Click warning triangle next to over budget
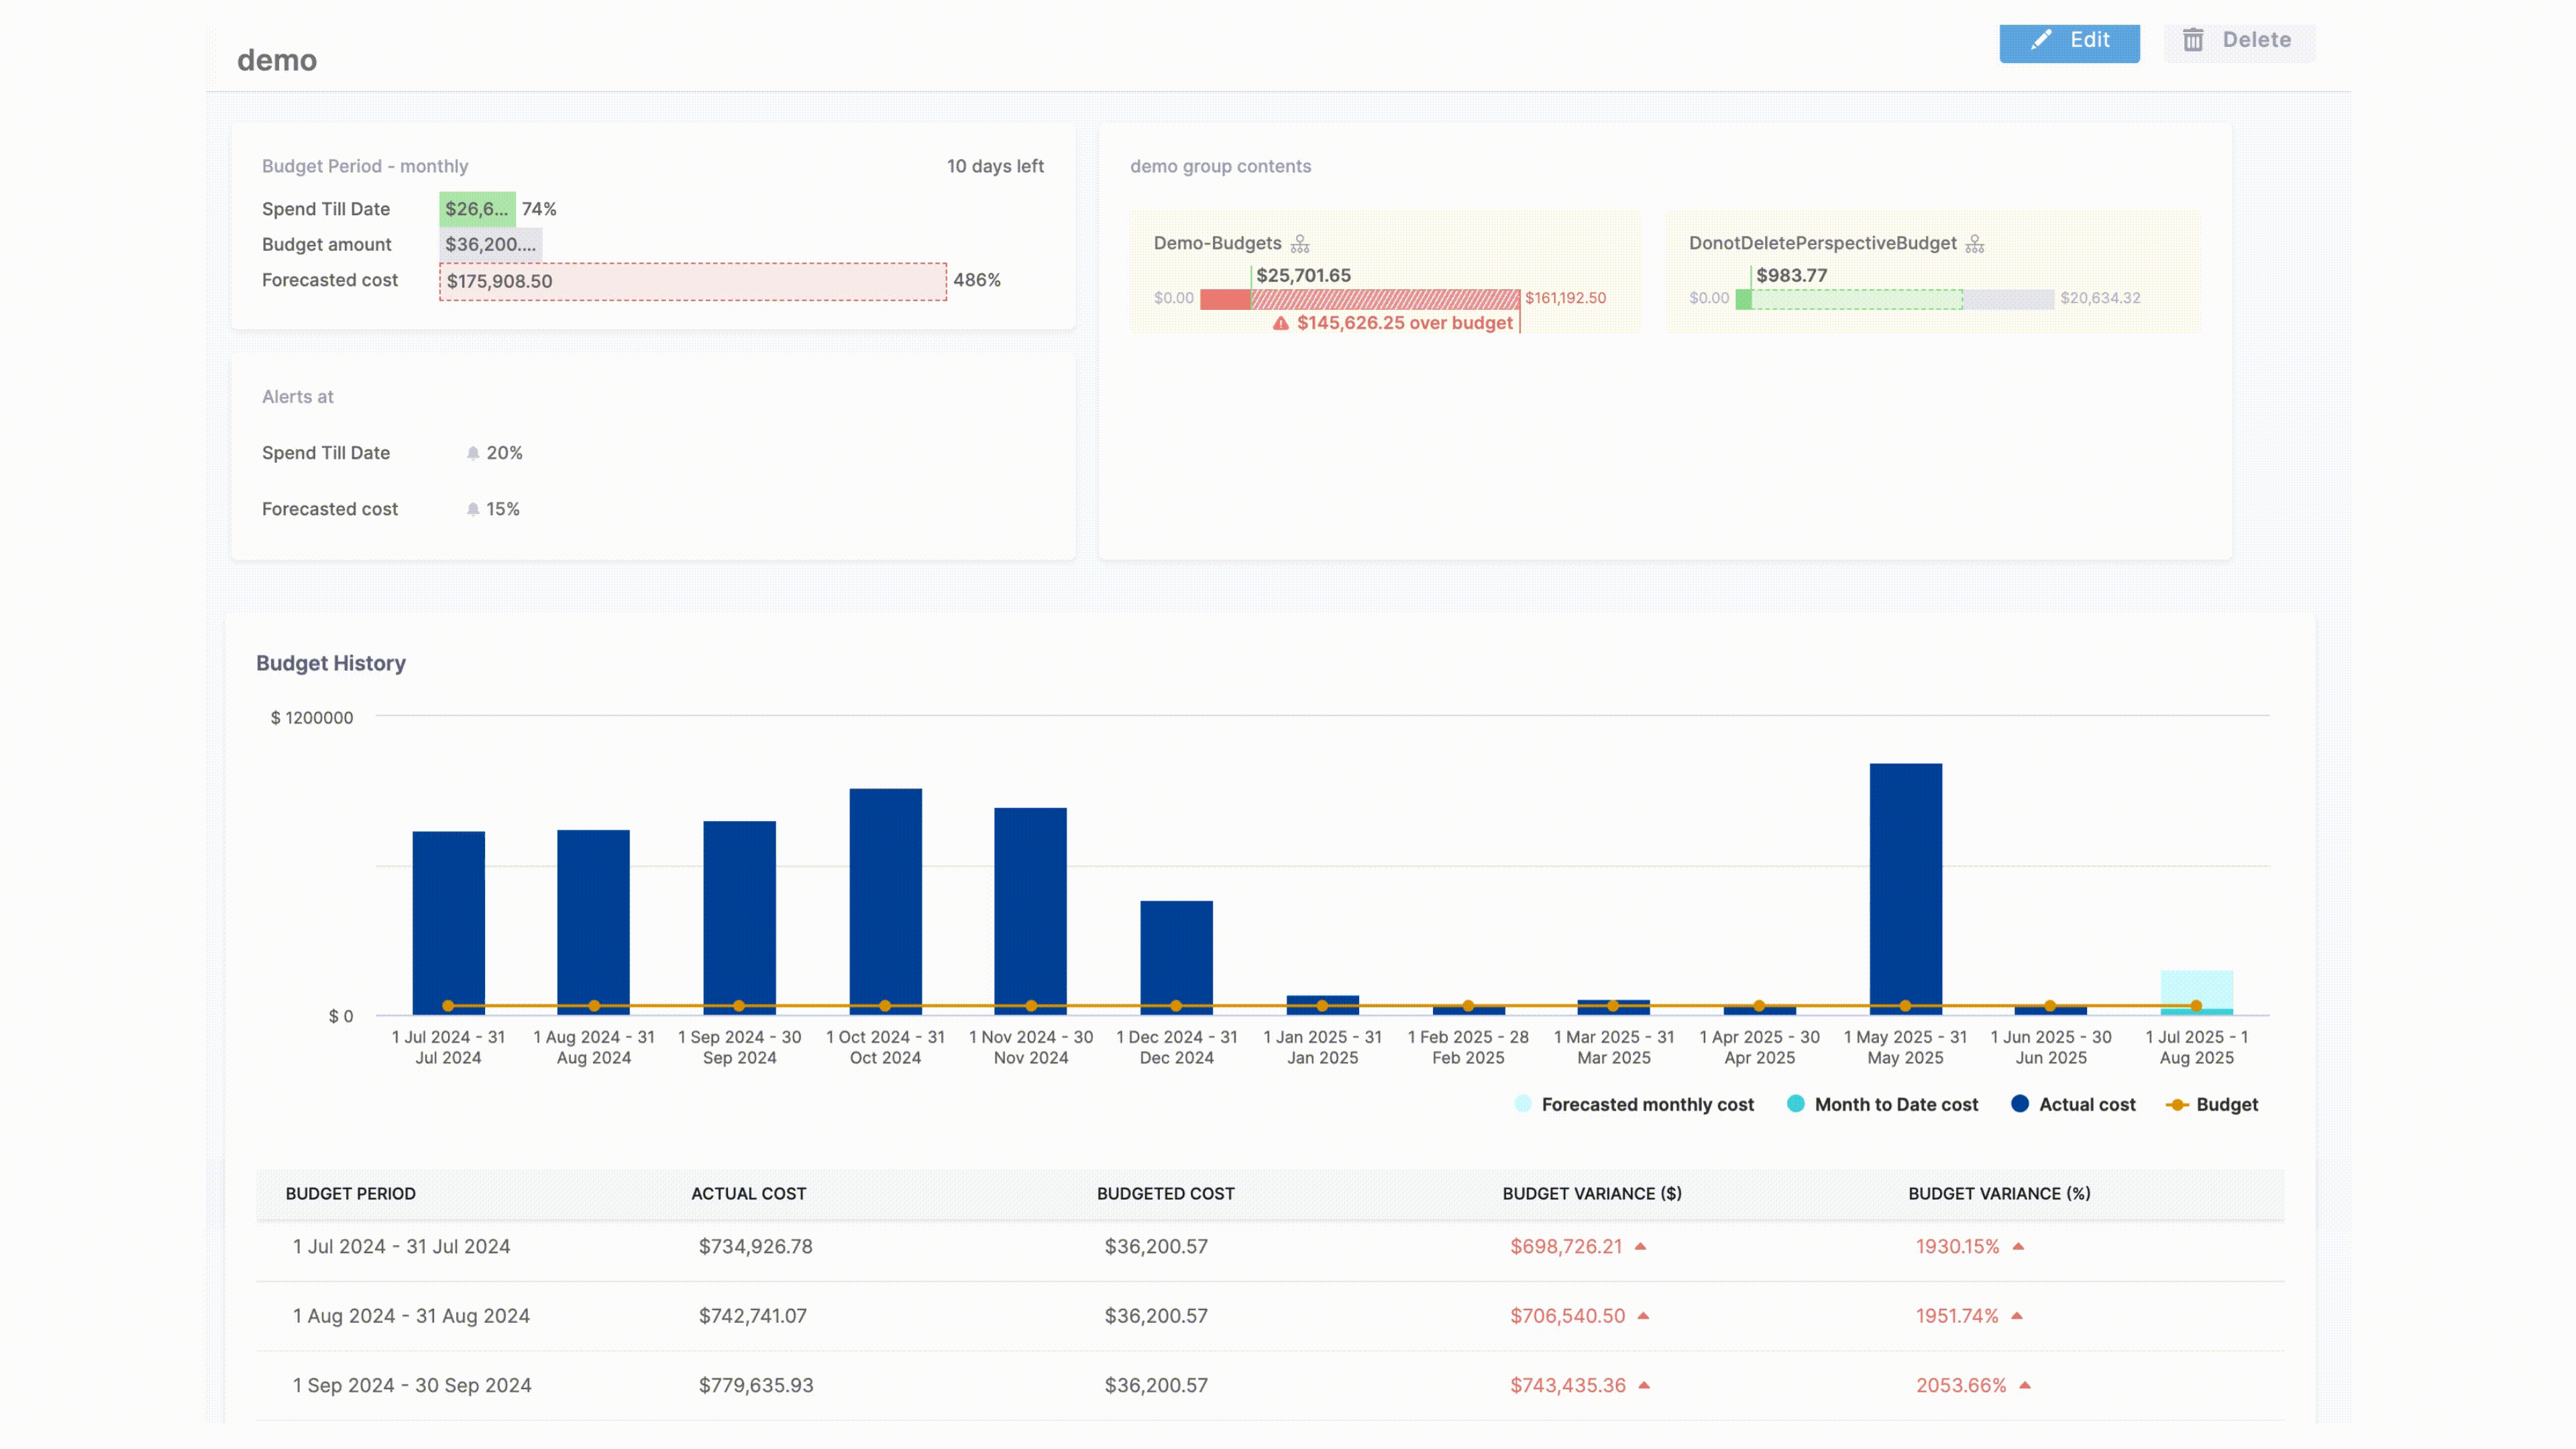Screen dimensions: 2576x1449 coord(1281,323)
